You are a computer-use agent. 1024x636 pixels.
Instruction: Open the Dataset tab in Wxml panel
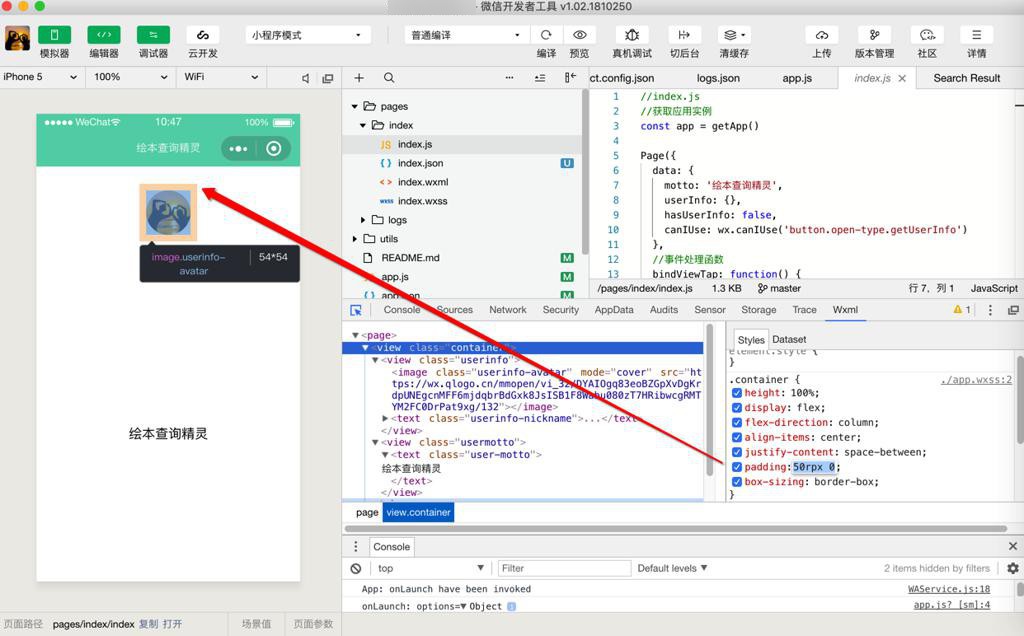click(789, 340)
